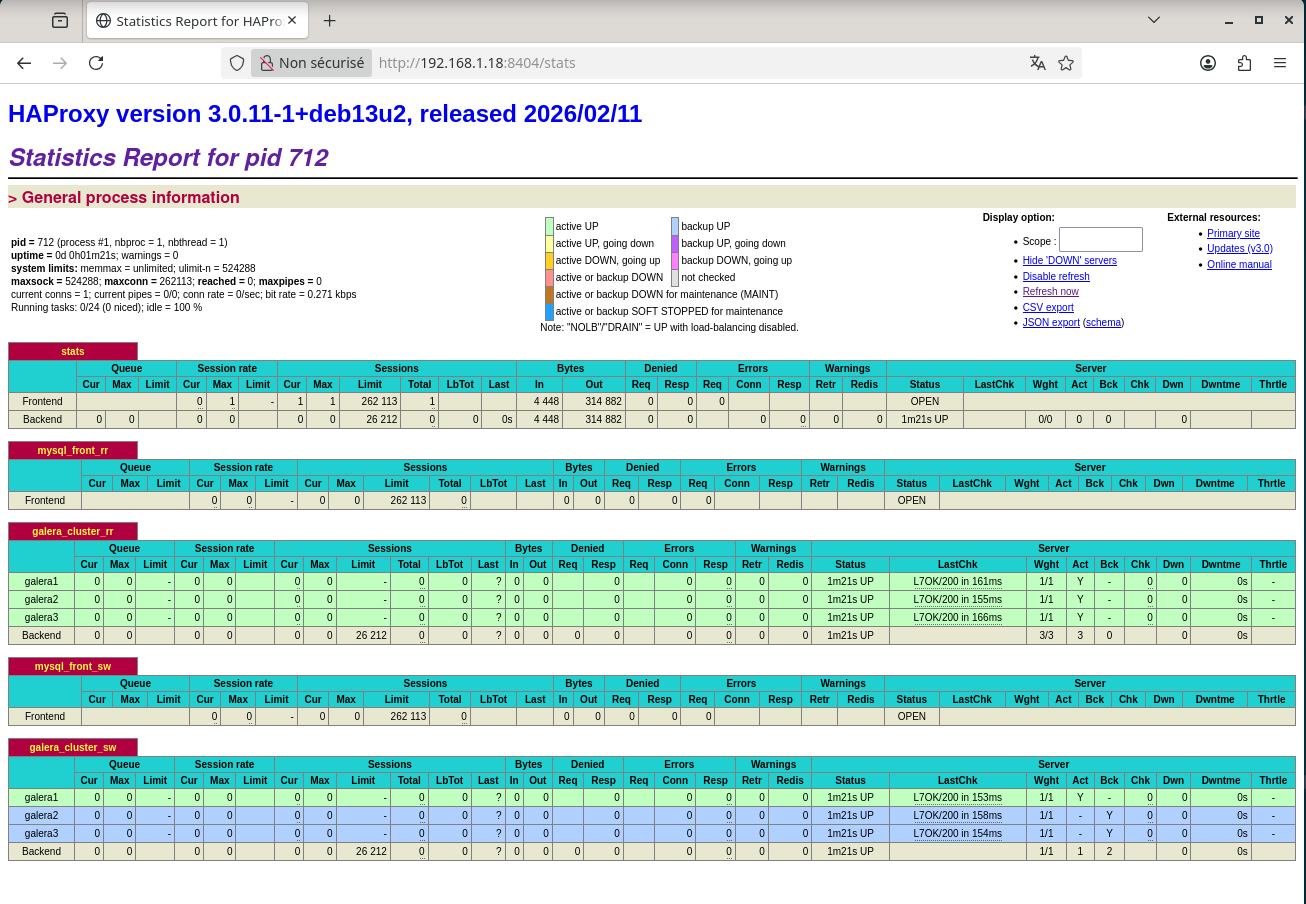
Task: Click the 'Running tasks: 0/24' line
Action: [x=106, y=308]
